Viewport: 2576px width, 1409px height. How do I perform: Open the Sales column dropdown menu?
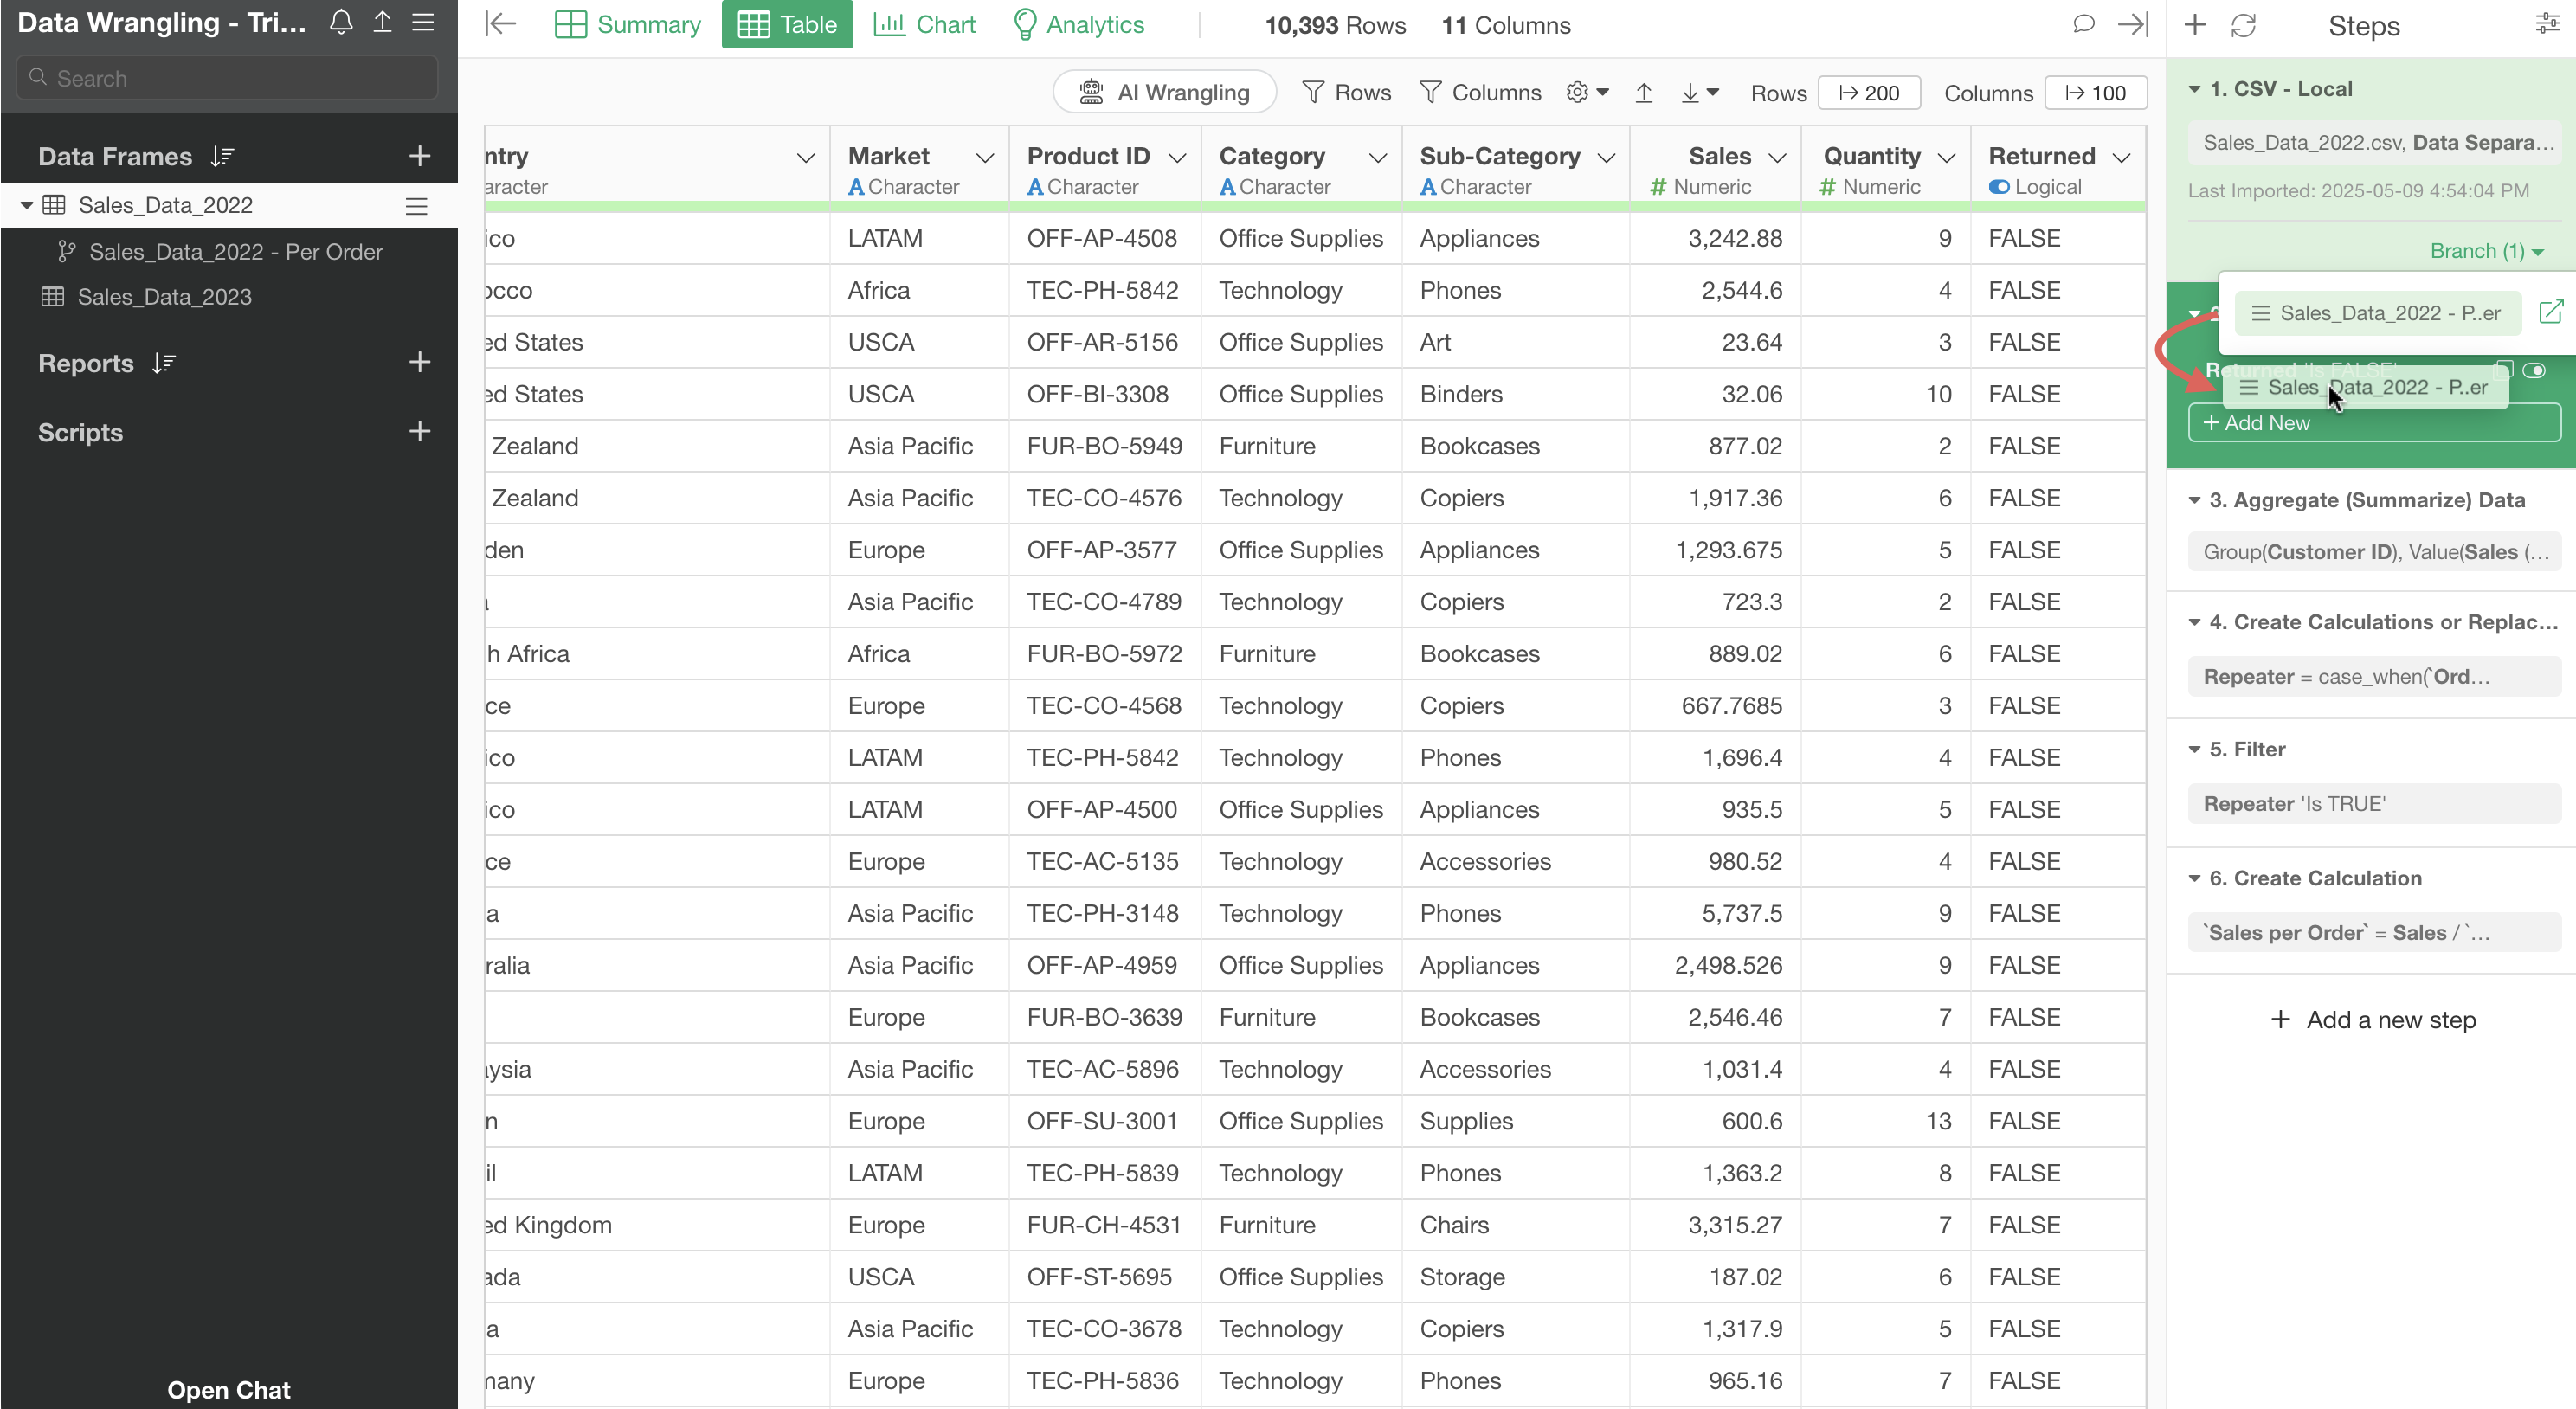(x=1777, y=157)
